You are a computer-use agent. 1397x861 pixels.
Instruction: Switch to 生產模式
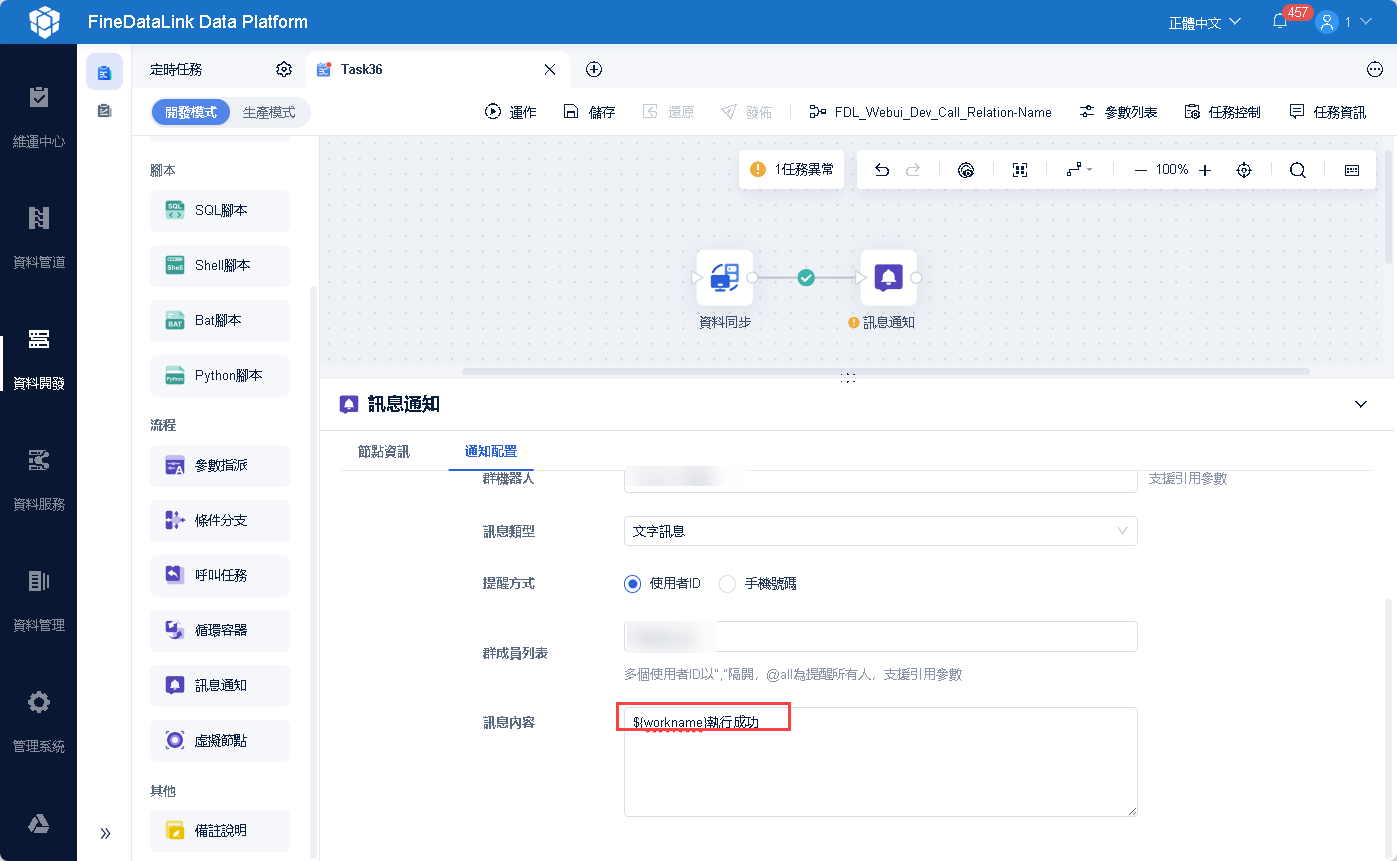coord(269,112)
